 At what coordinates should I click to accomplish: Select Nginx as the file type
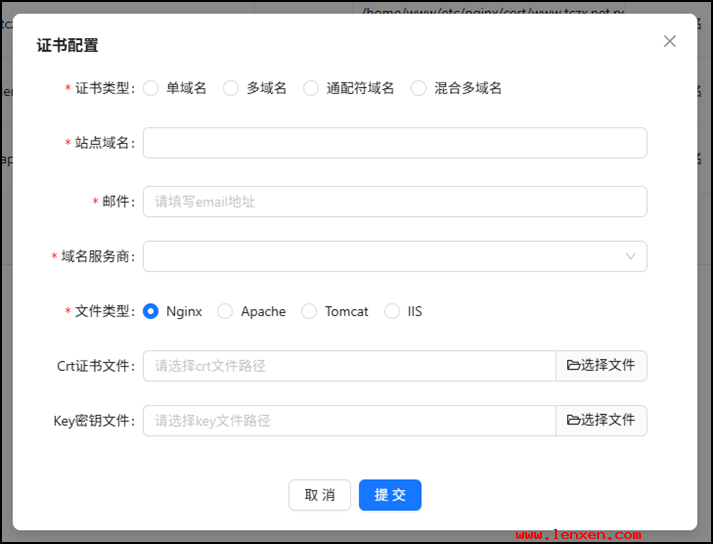click(x=151, y=311)
